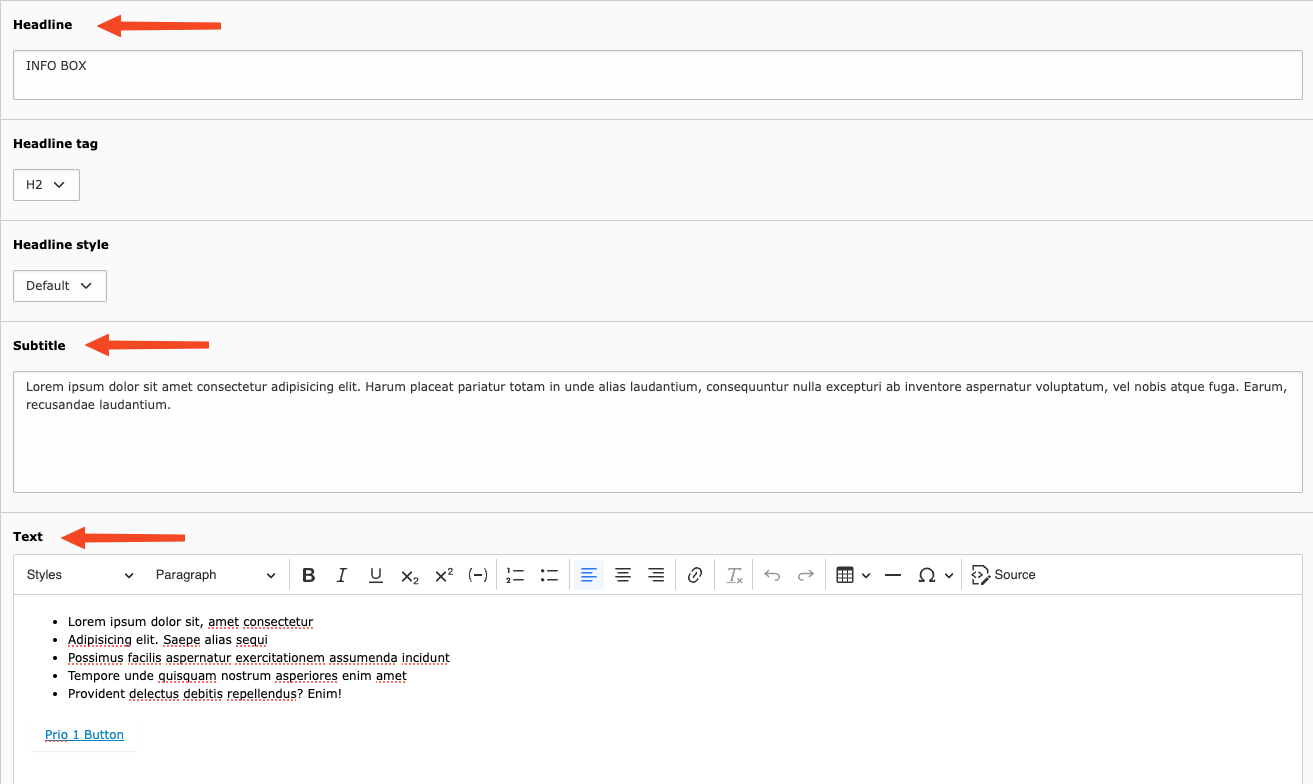The height and width of the screenshot is (784, 1313).
Task: Open the Paragraph format dropdown
Action: 215,575
